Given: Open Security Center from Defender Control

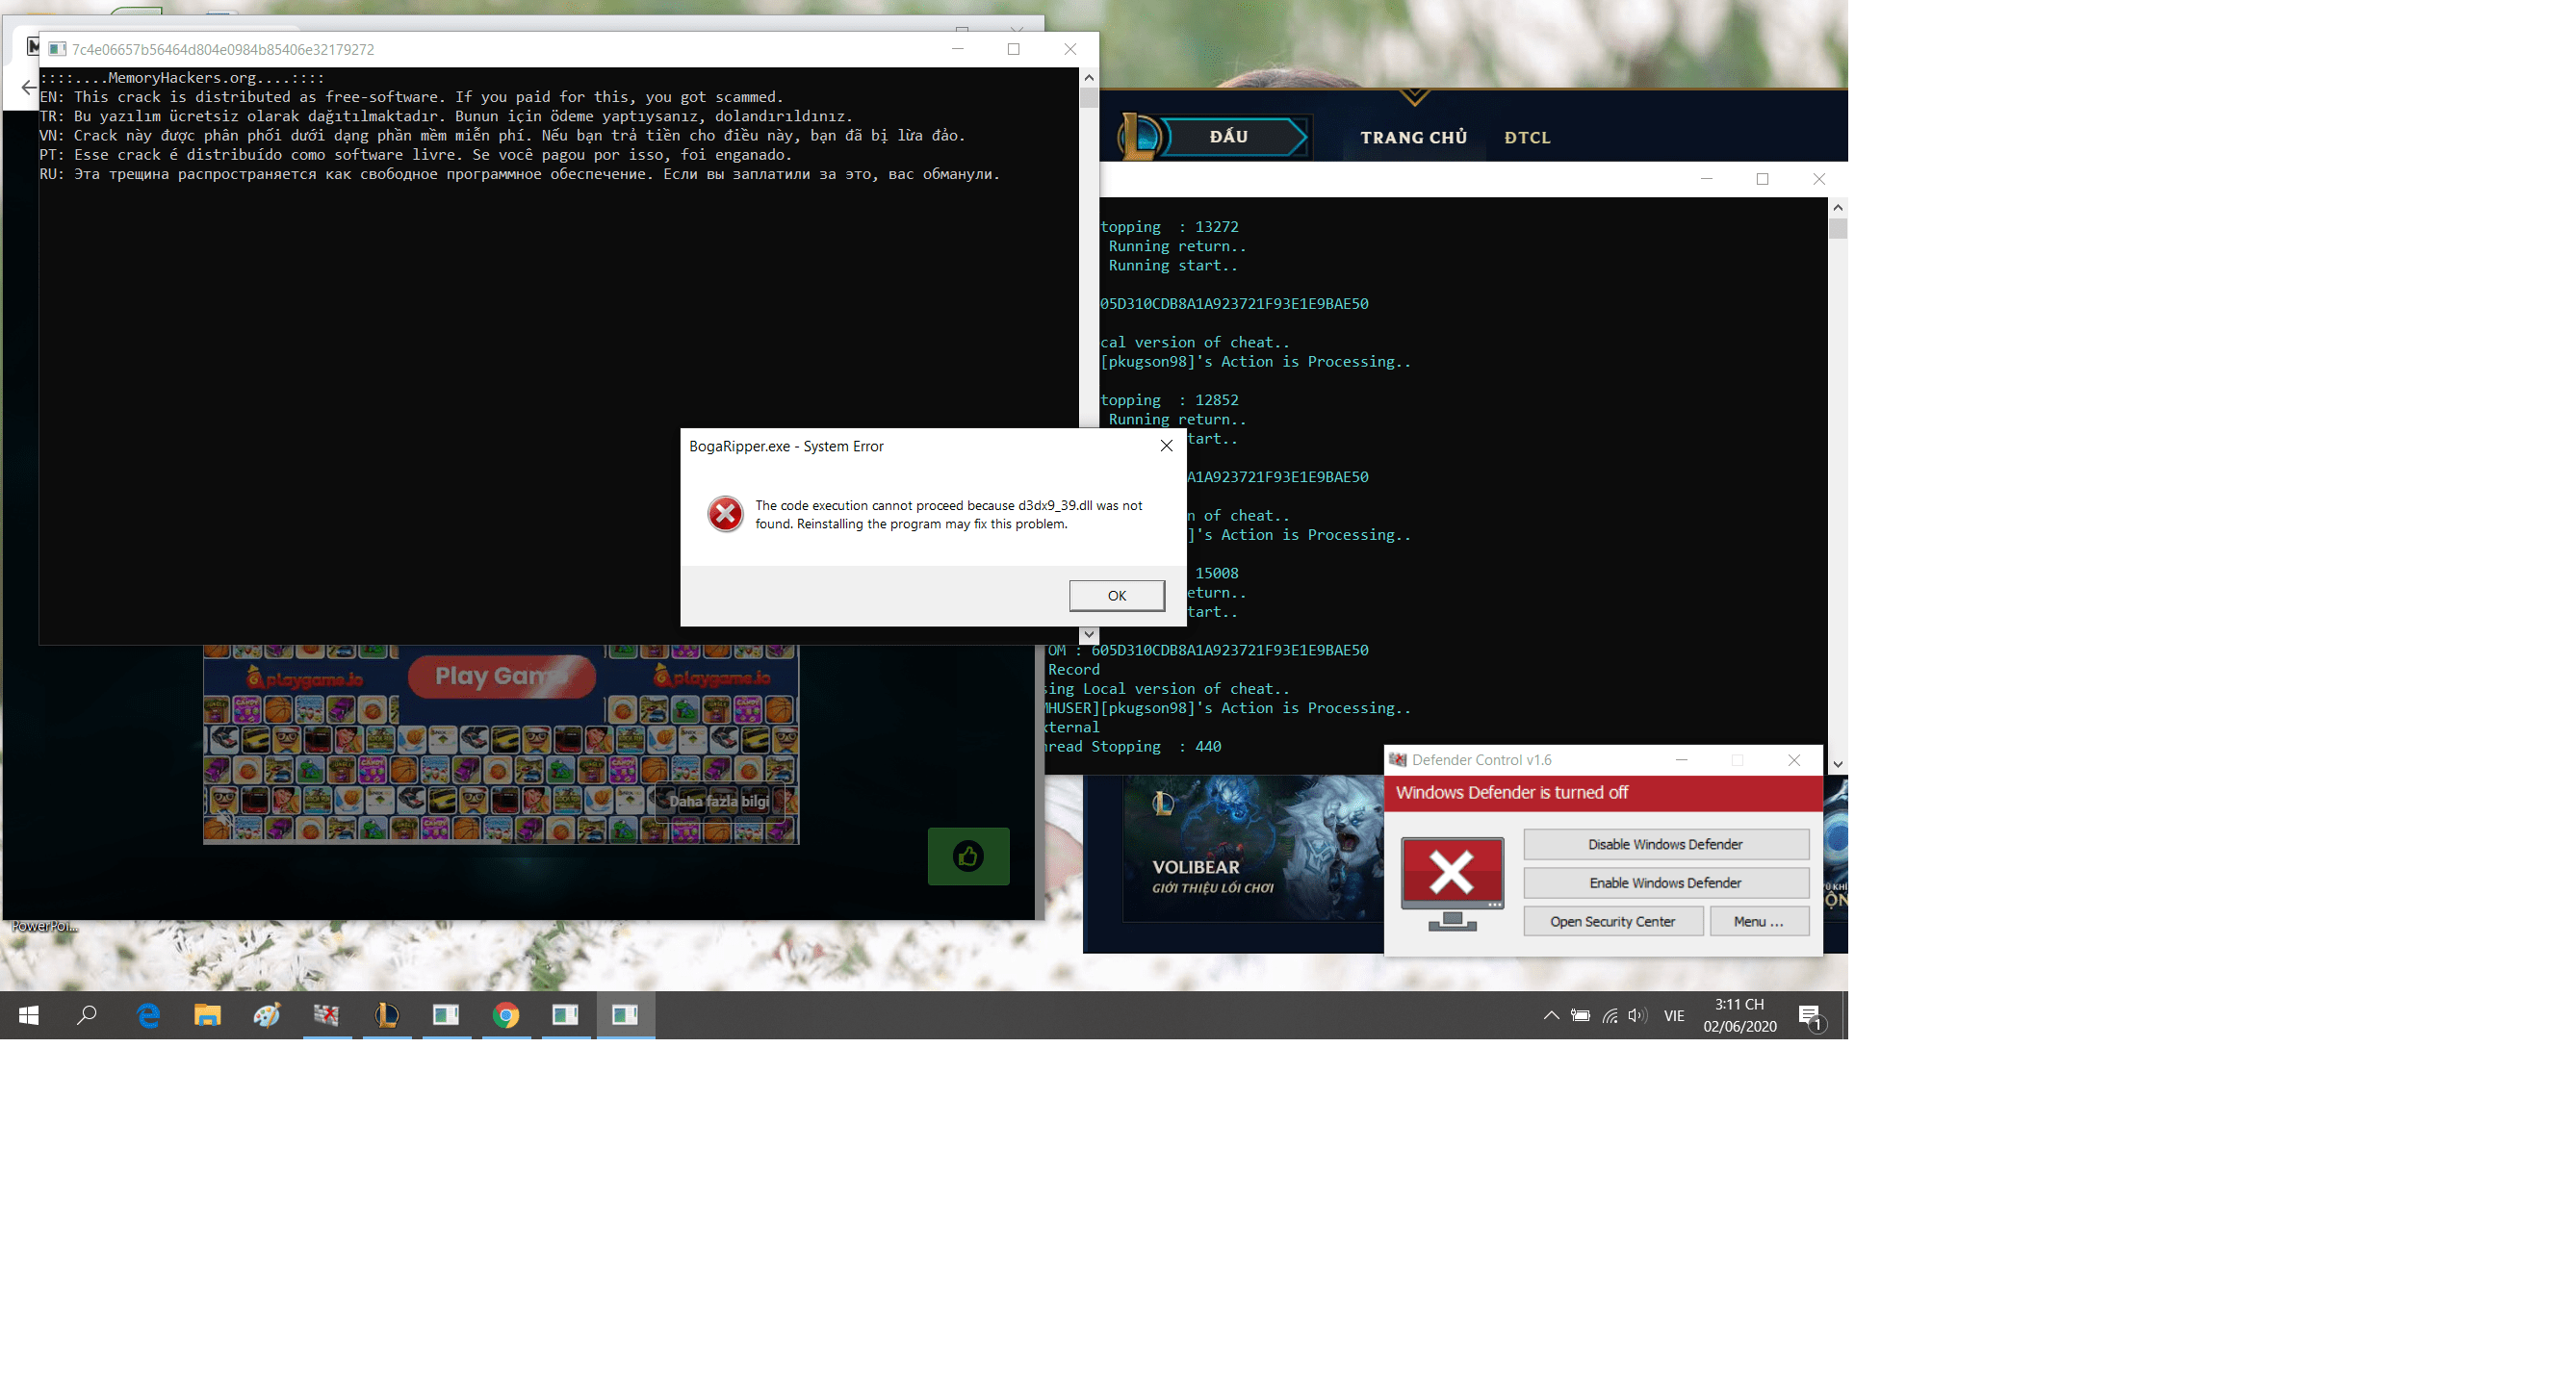Looking at the screenshot, I should pyautogui.click(x=1612, y=921).
